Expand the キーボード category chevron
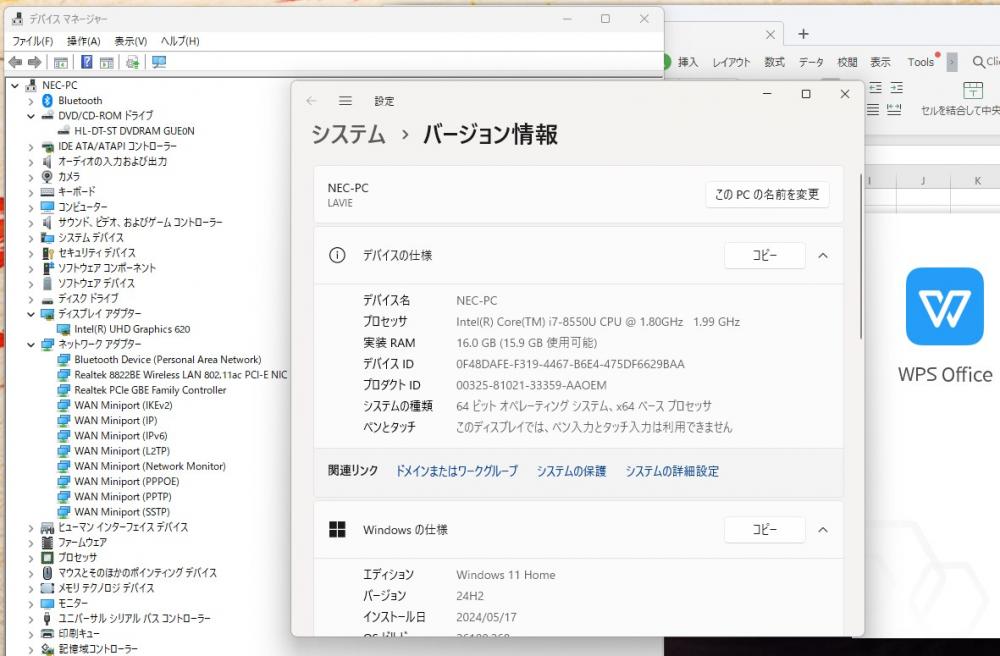1000x656 pixels. pyautogui.click(x=31, y=192)
